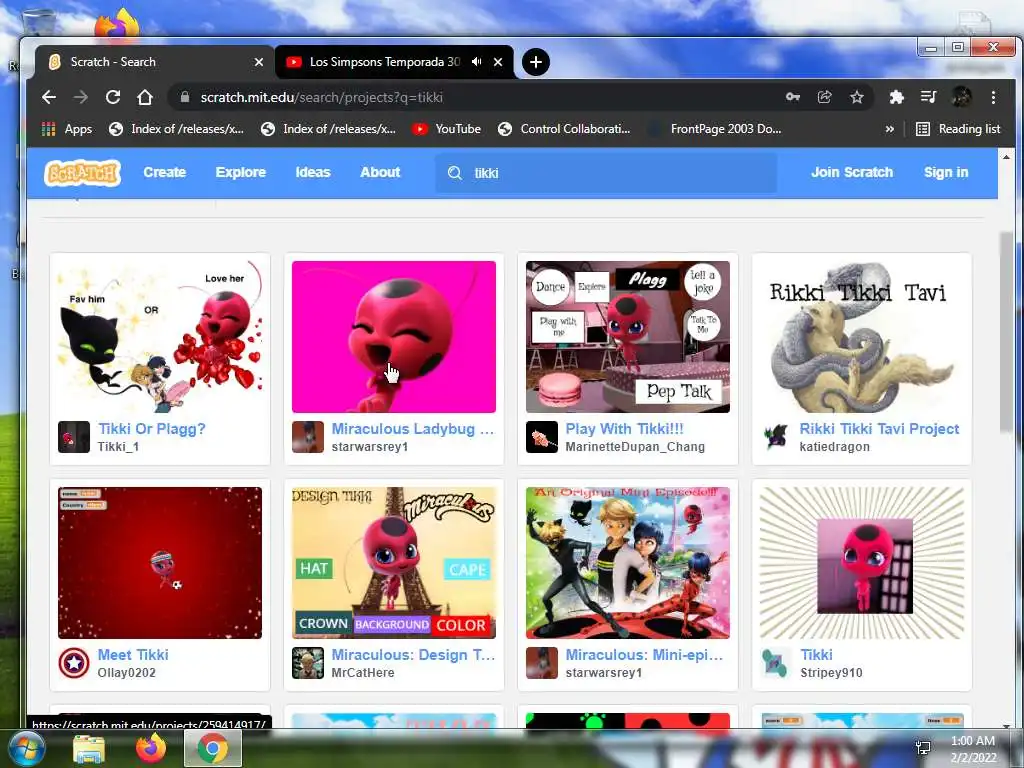
Task: Reload the page with the refresh icon
Action: 113,97
